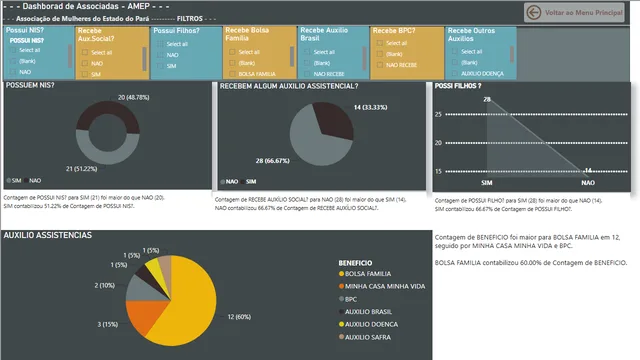Click the scrollbar in Recebe Bolsa Familia filter
The height and width of the screenshot is (360, 640).
tap(292, 56)
